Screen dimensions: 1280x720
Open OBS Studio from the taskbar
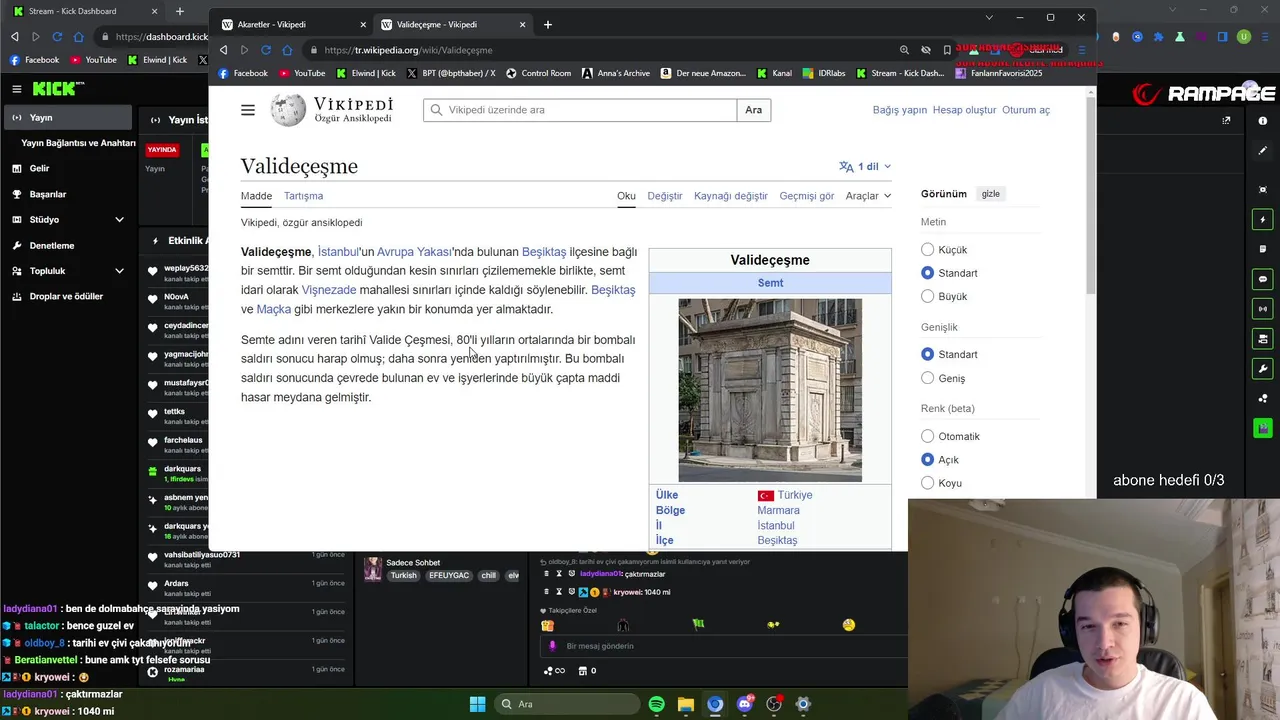(x=773, y=704)
